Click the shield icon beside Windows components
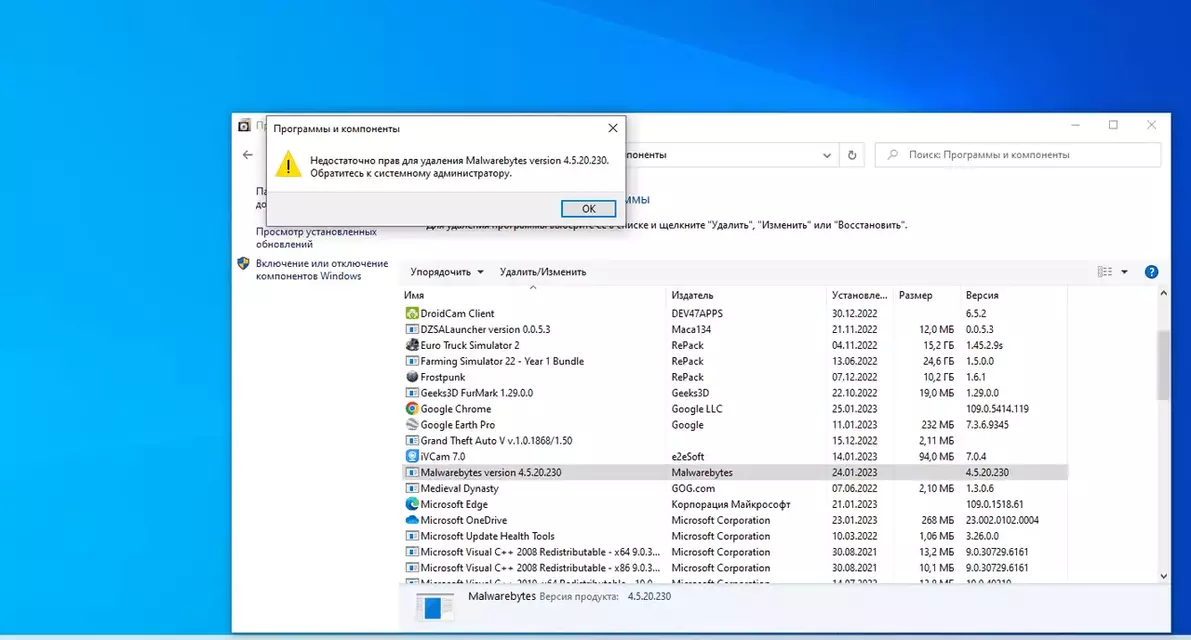 tap(243, 263)
